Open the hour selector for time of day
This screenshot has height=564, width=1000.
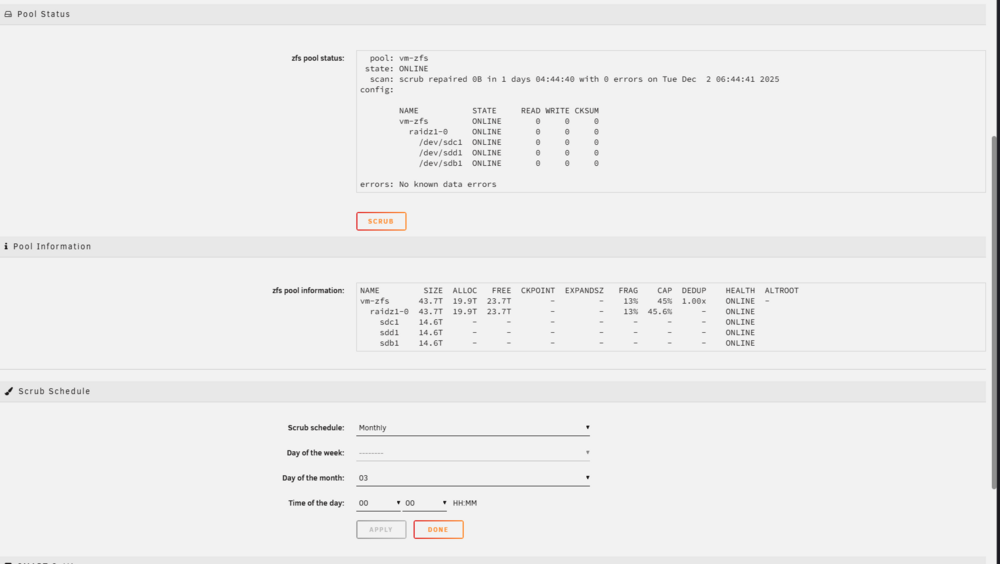379,503
